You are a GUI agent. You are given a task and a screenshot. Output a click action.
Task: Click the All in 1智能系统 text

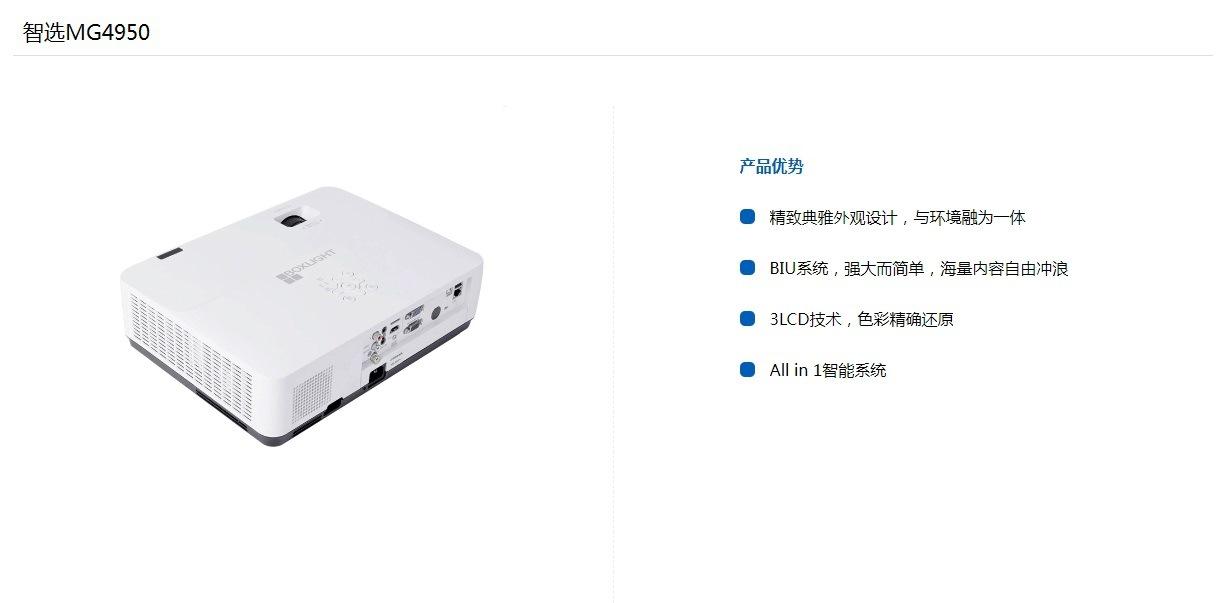827,370
